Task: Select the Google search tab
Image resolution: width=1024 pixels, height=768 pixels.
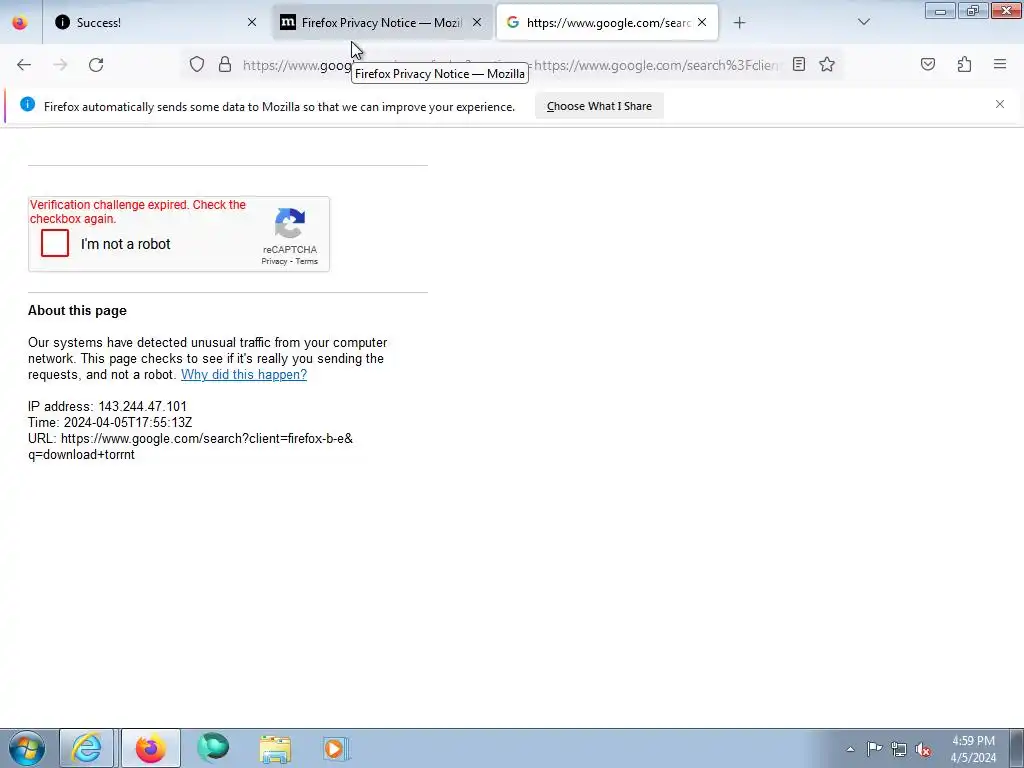Action: pyautogui.click(x=607, y=22)
